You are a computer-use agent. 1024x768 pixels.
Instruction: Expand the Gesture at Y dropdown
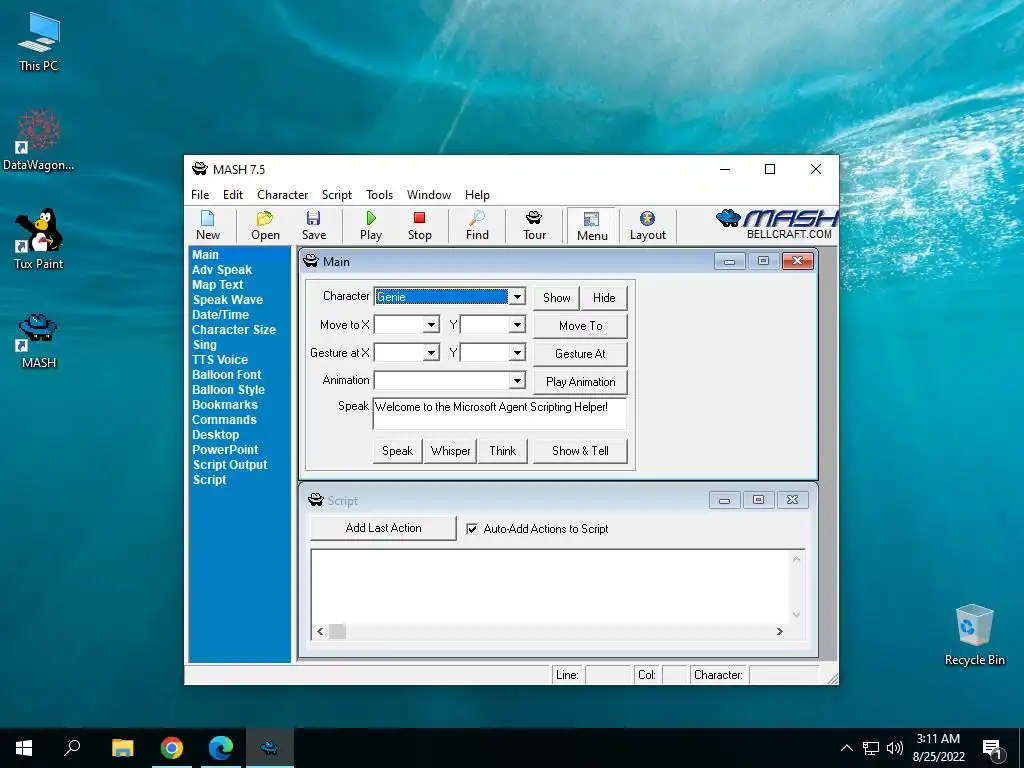pos(517,353)
